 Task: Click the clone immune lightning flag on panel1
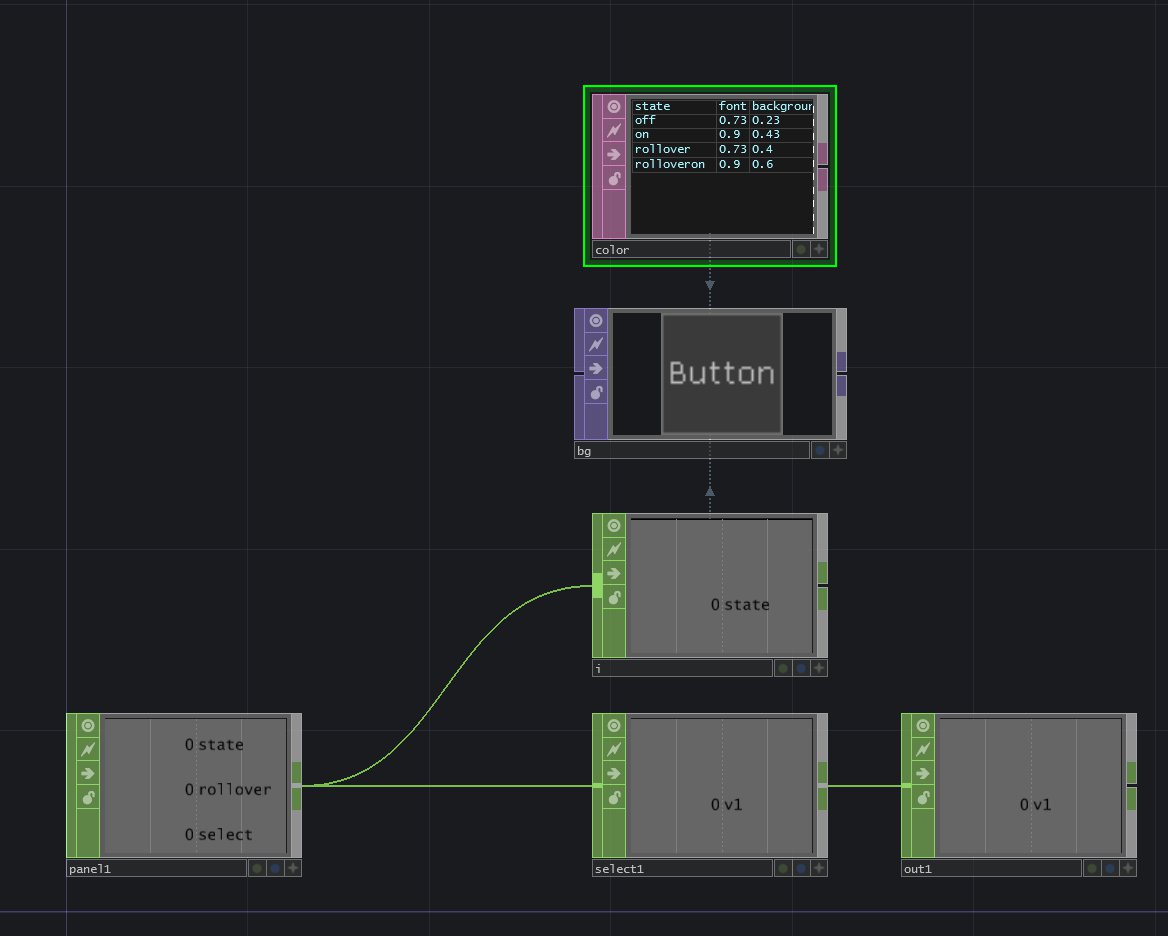click(88, 749)
